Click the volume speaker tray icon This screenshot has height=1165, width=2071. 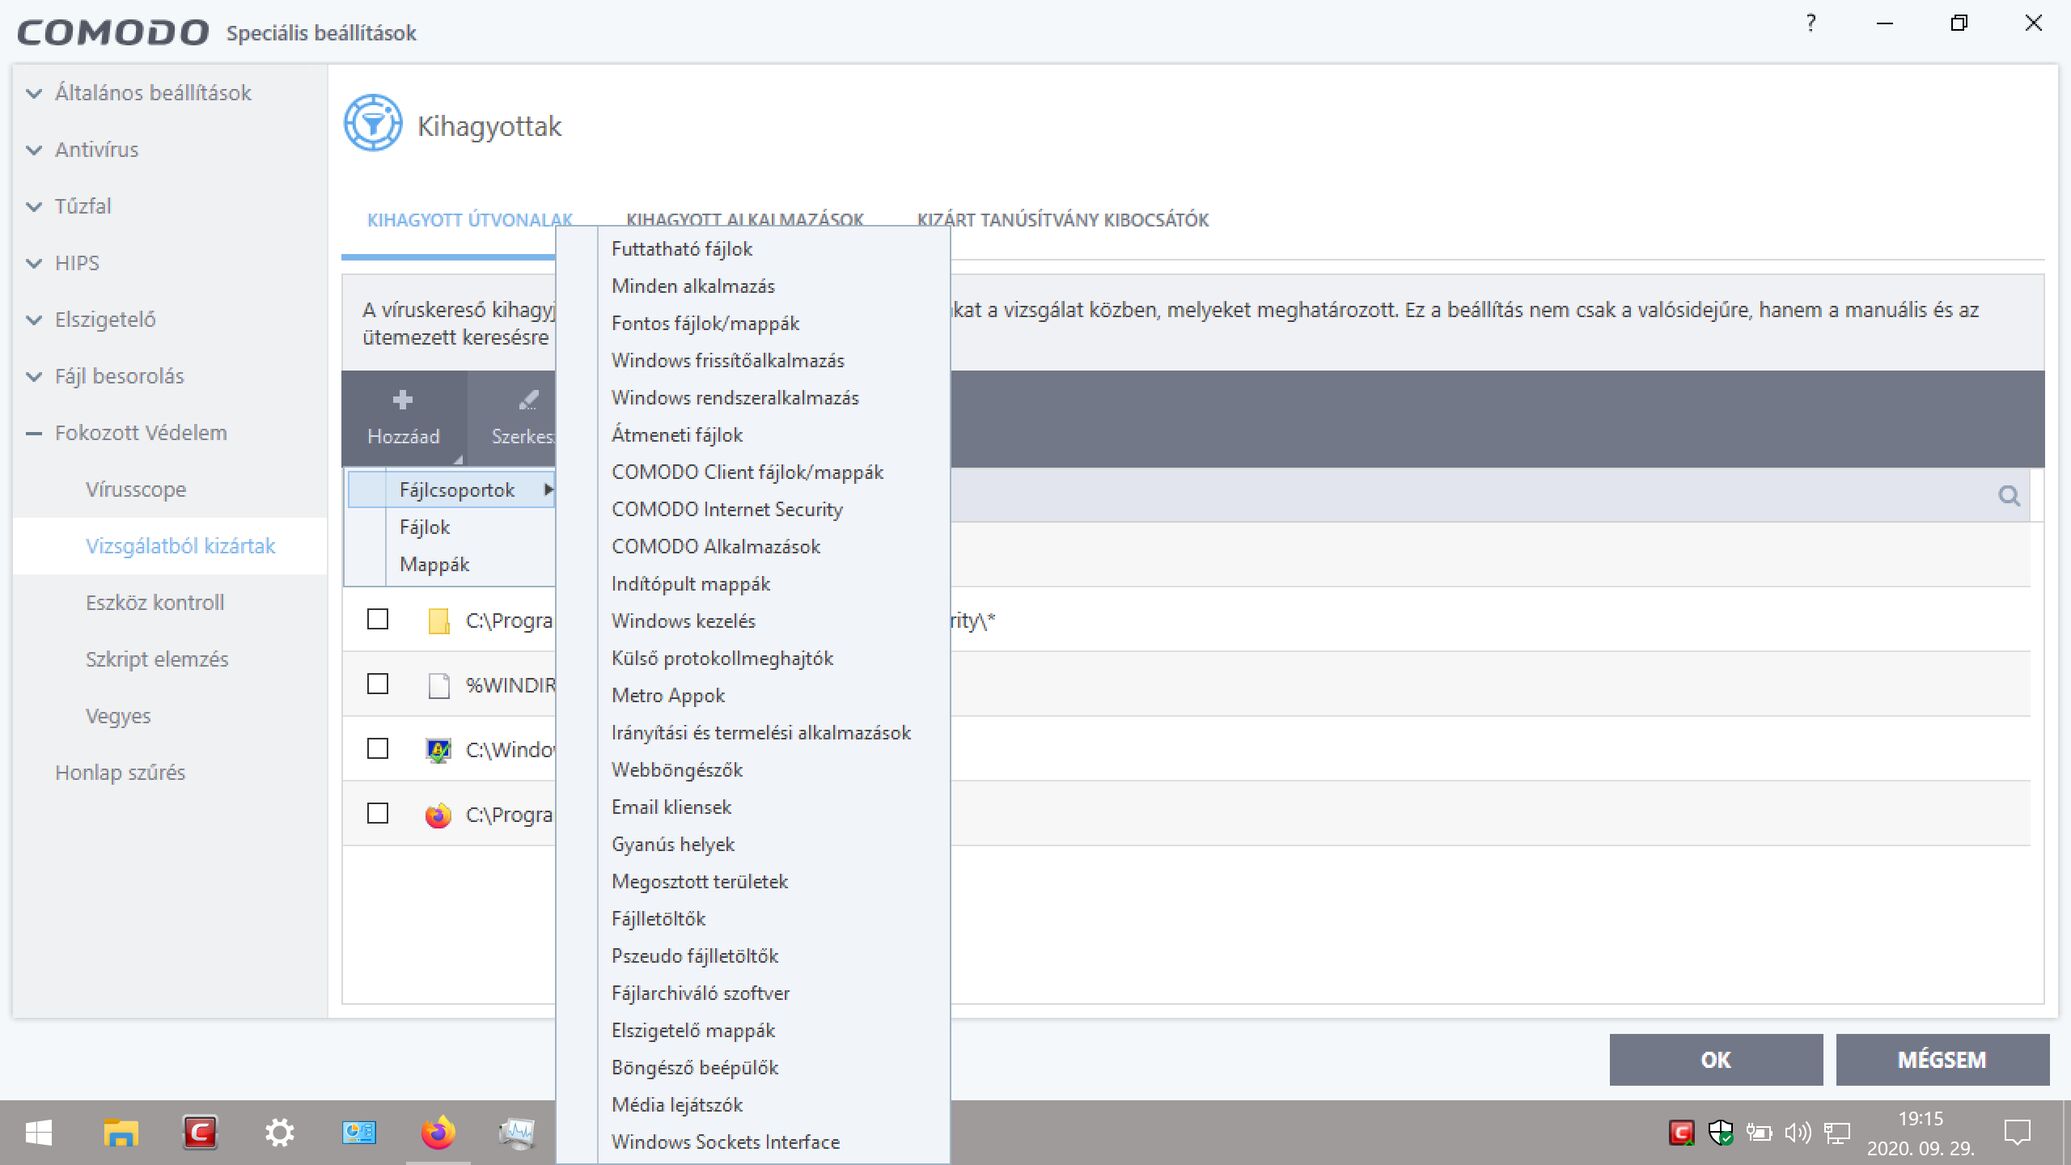point(1797,1132)
